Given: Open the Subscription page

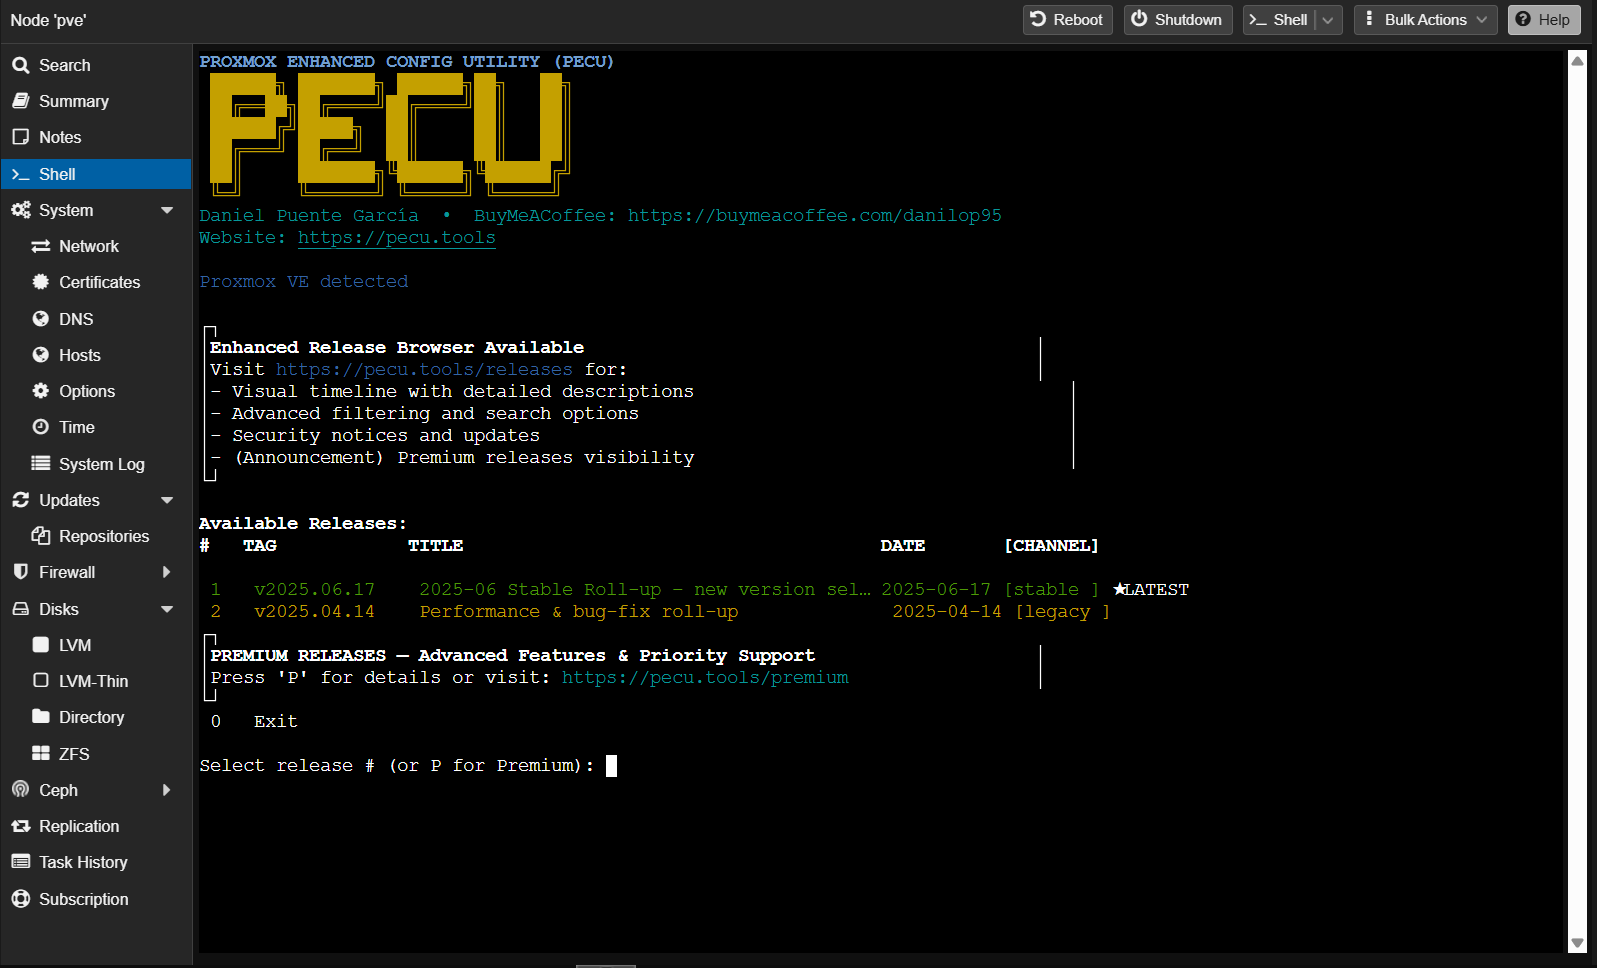Looking at the screenshot, I should click(96, 899).
